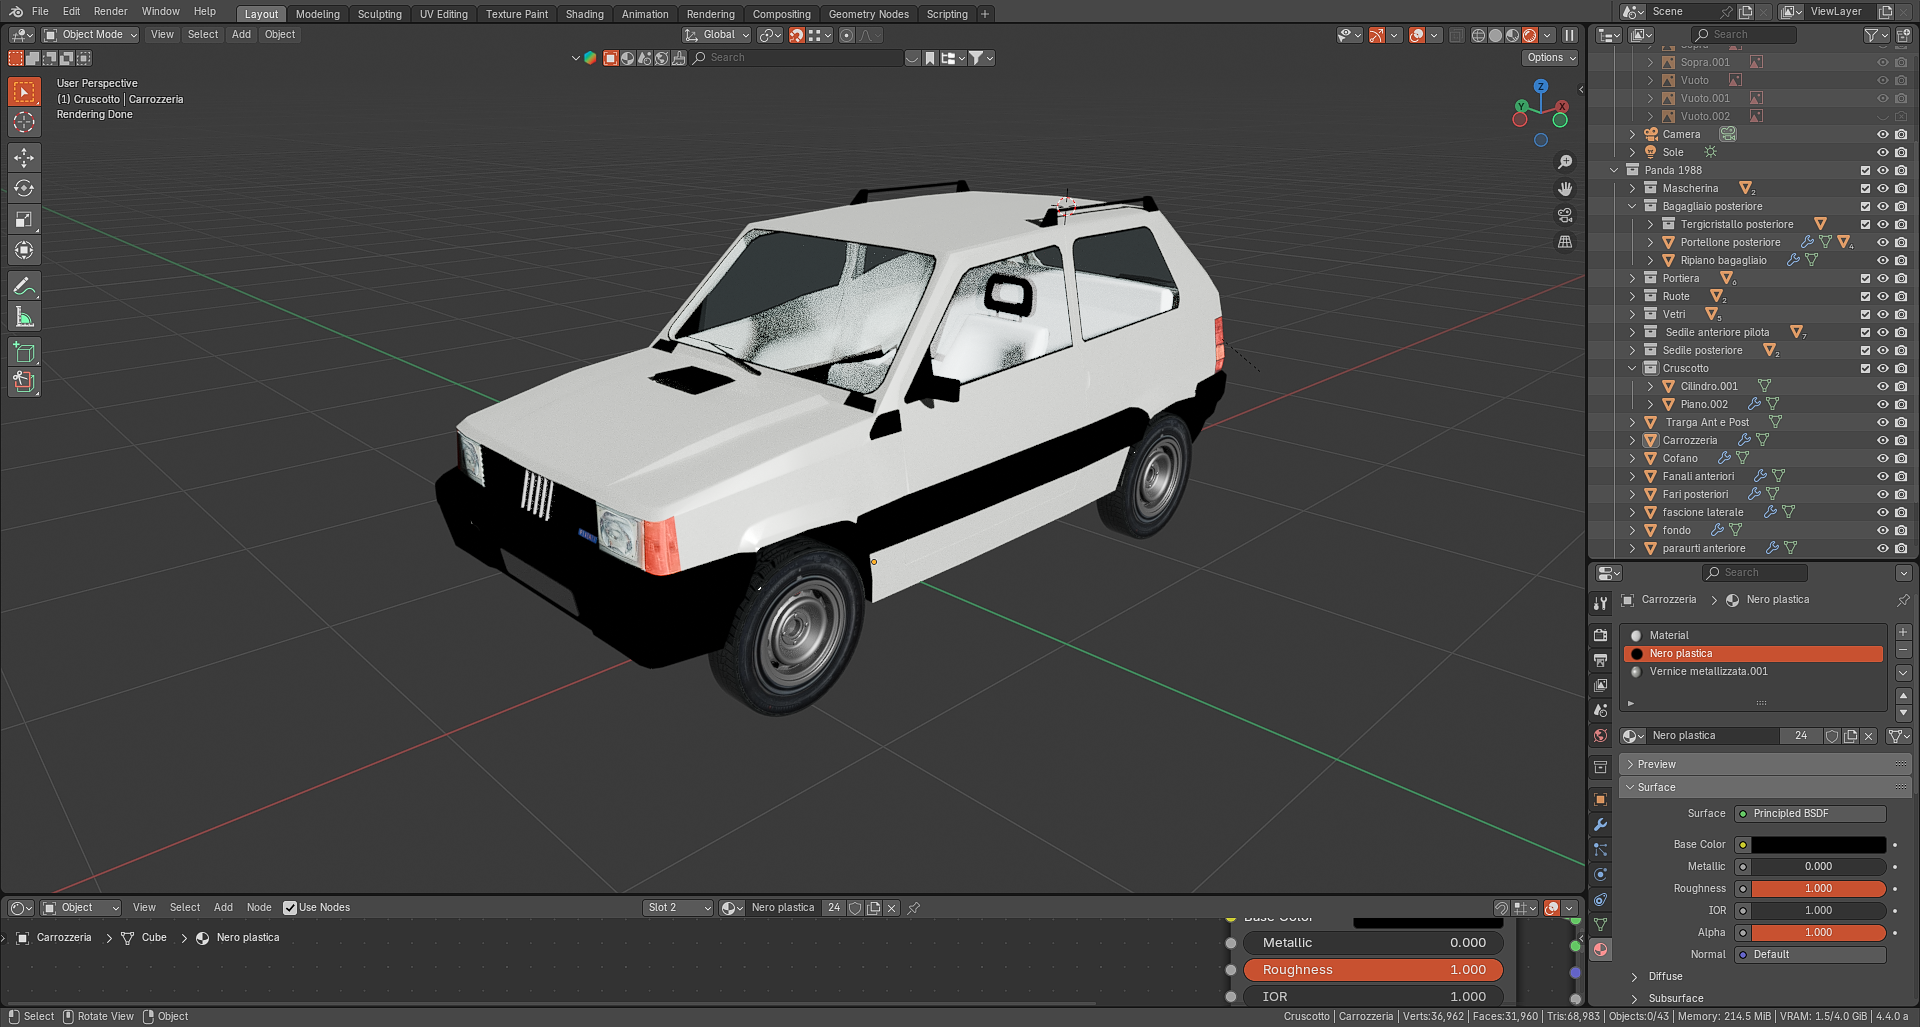This screenshot has height=1027, width=1920.
Task: Switch perspective/orthographic grid icon
Action: (x=1565, y=242)
